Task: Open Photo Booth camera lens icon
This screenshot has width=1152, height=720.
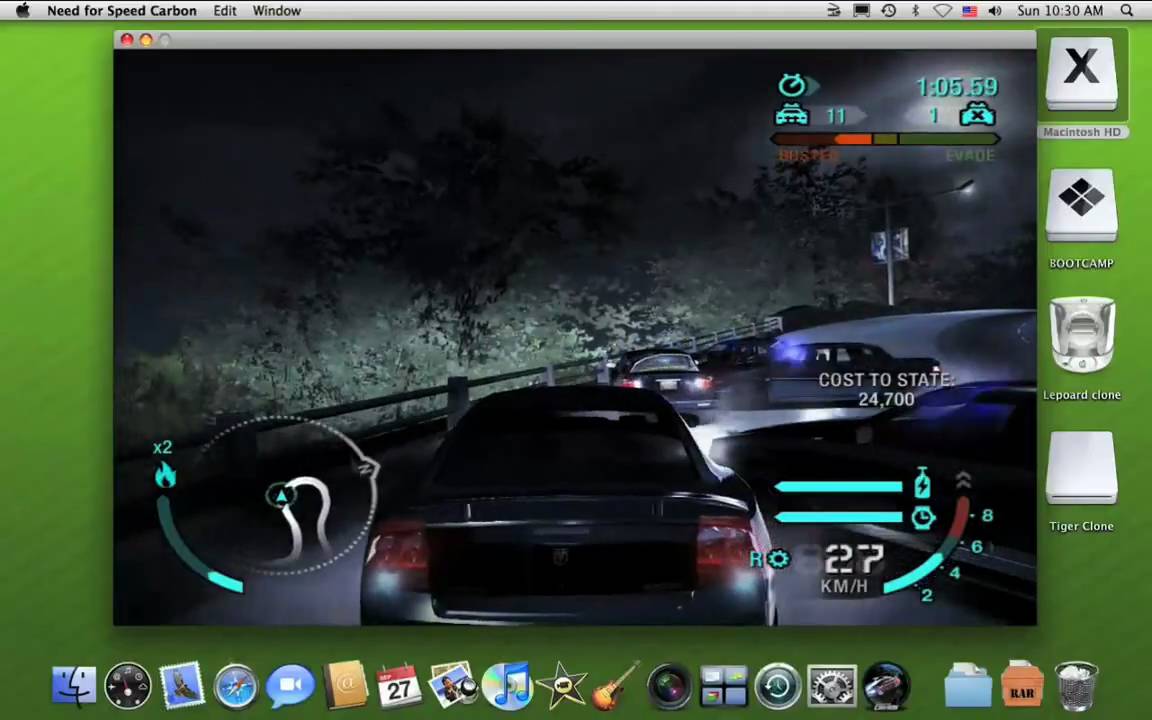Action: click(669, 686)
